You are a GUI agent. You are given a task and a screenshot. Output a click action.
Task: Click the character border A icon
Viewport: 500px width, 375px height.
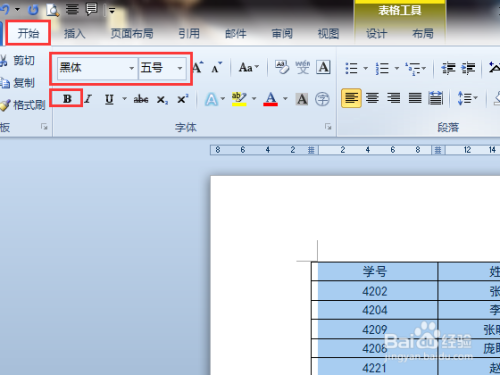[323, 67]
